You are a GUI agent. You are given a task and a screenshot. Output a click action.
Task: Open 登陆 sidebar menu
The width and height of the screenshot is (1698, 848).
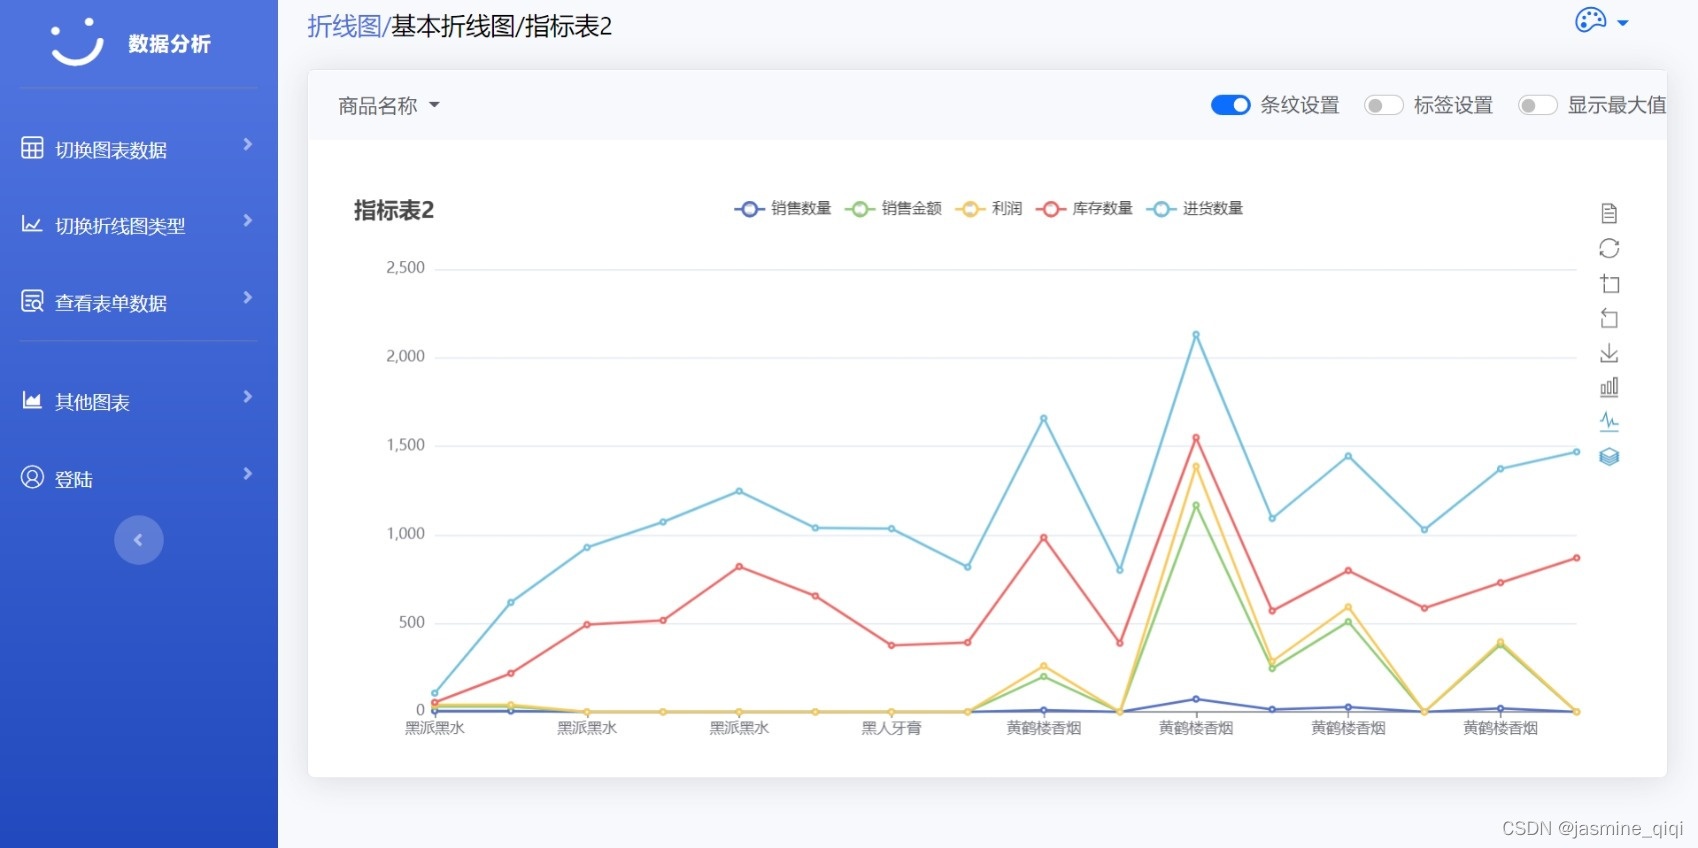(x=139, y=478)
